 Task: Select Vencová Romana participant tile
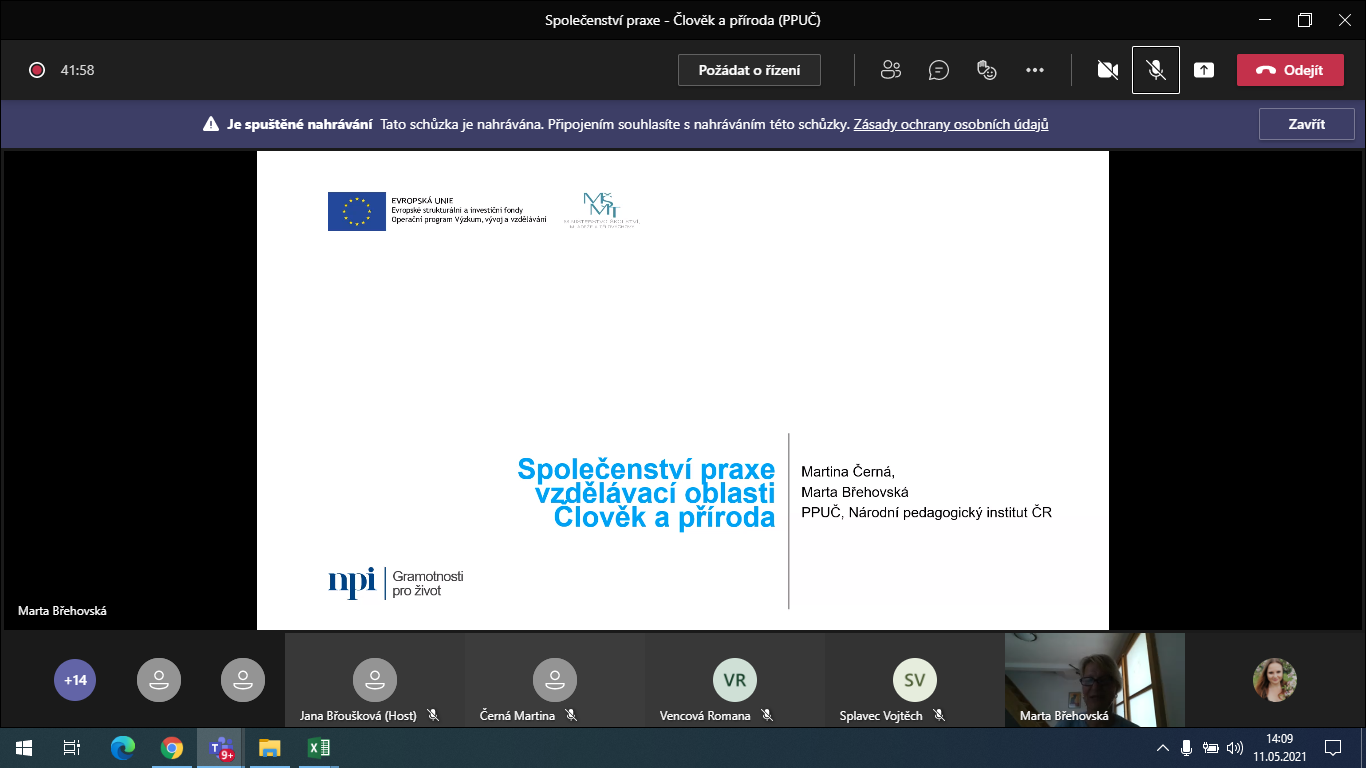(x=735, y=681)
